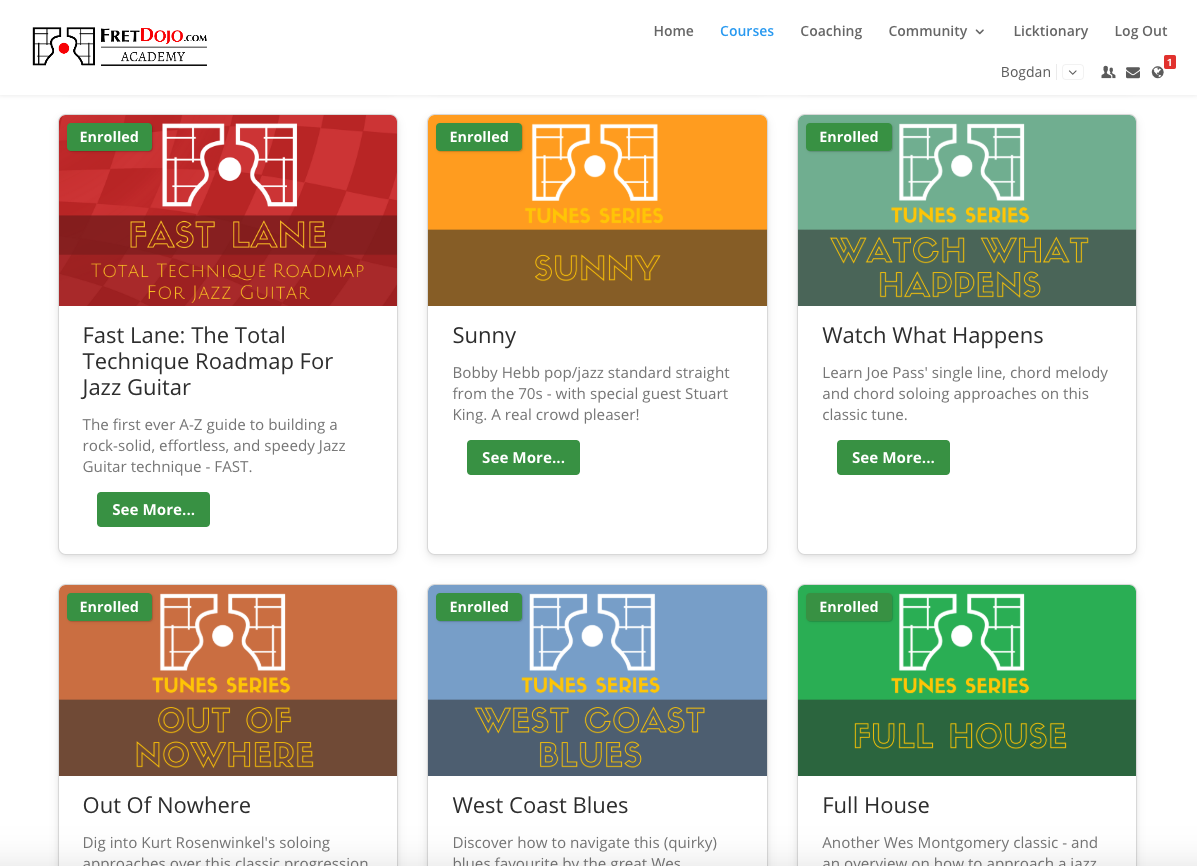
Task: Click the Out Of Nowhere title
Action: pos(166,806)
